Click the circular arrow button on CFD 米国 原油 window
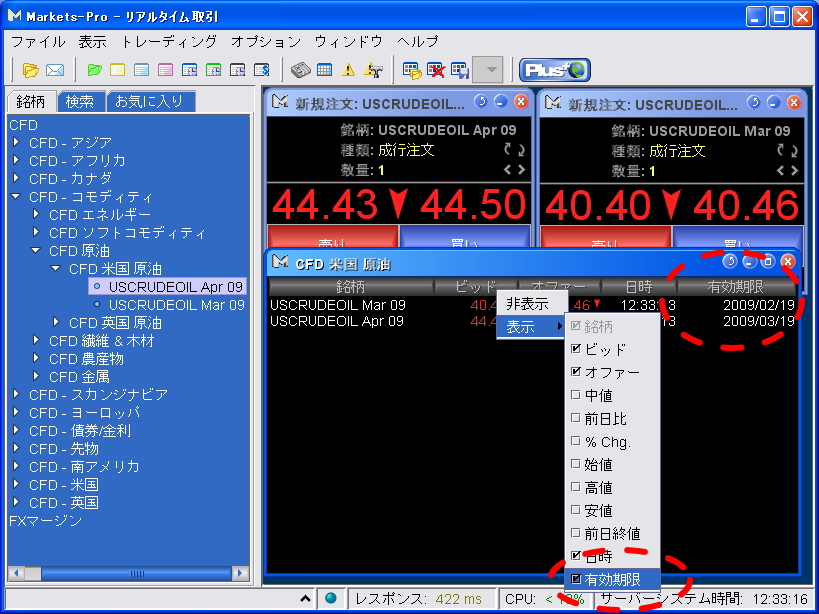This screenshot has height=614, width=819. (x=730, y=261)
